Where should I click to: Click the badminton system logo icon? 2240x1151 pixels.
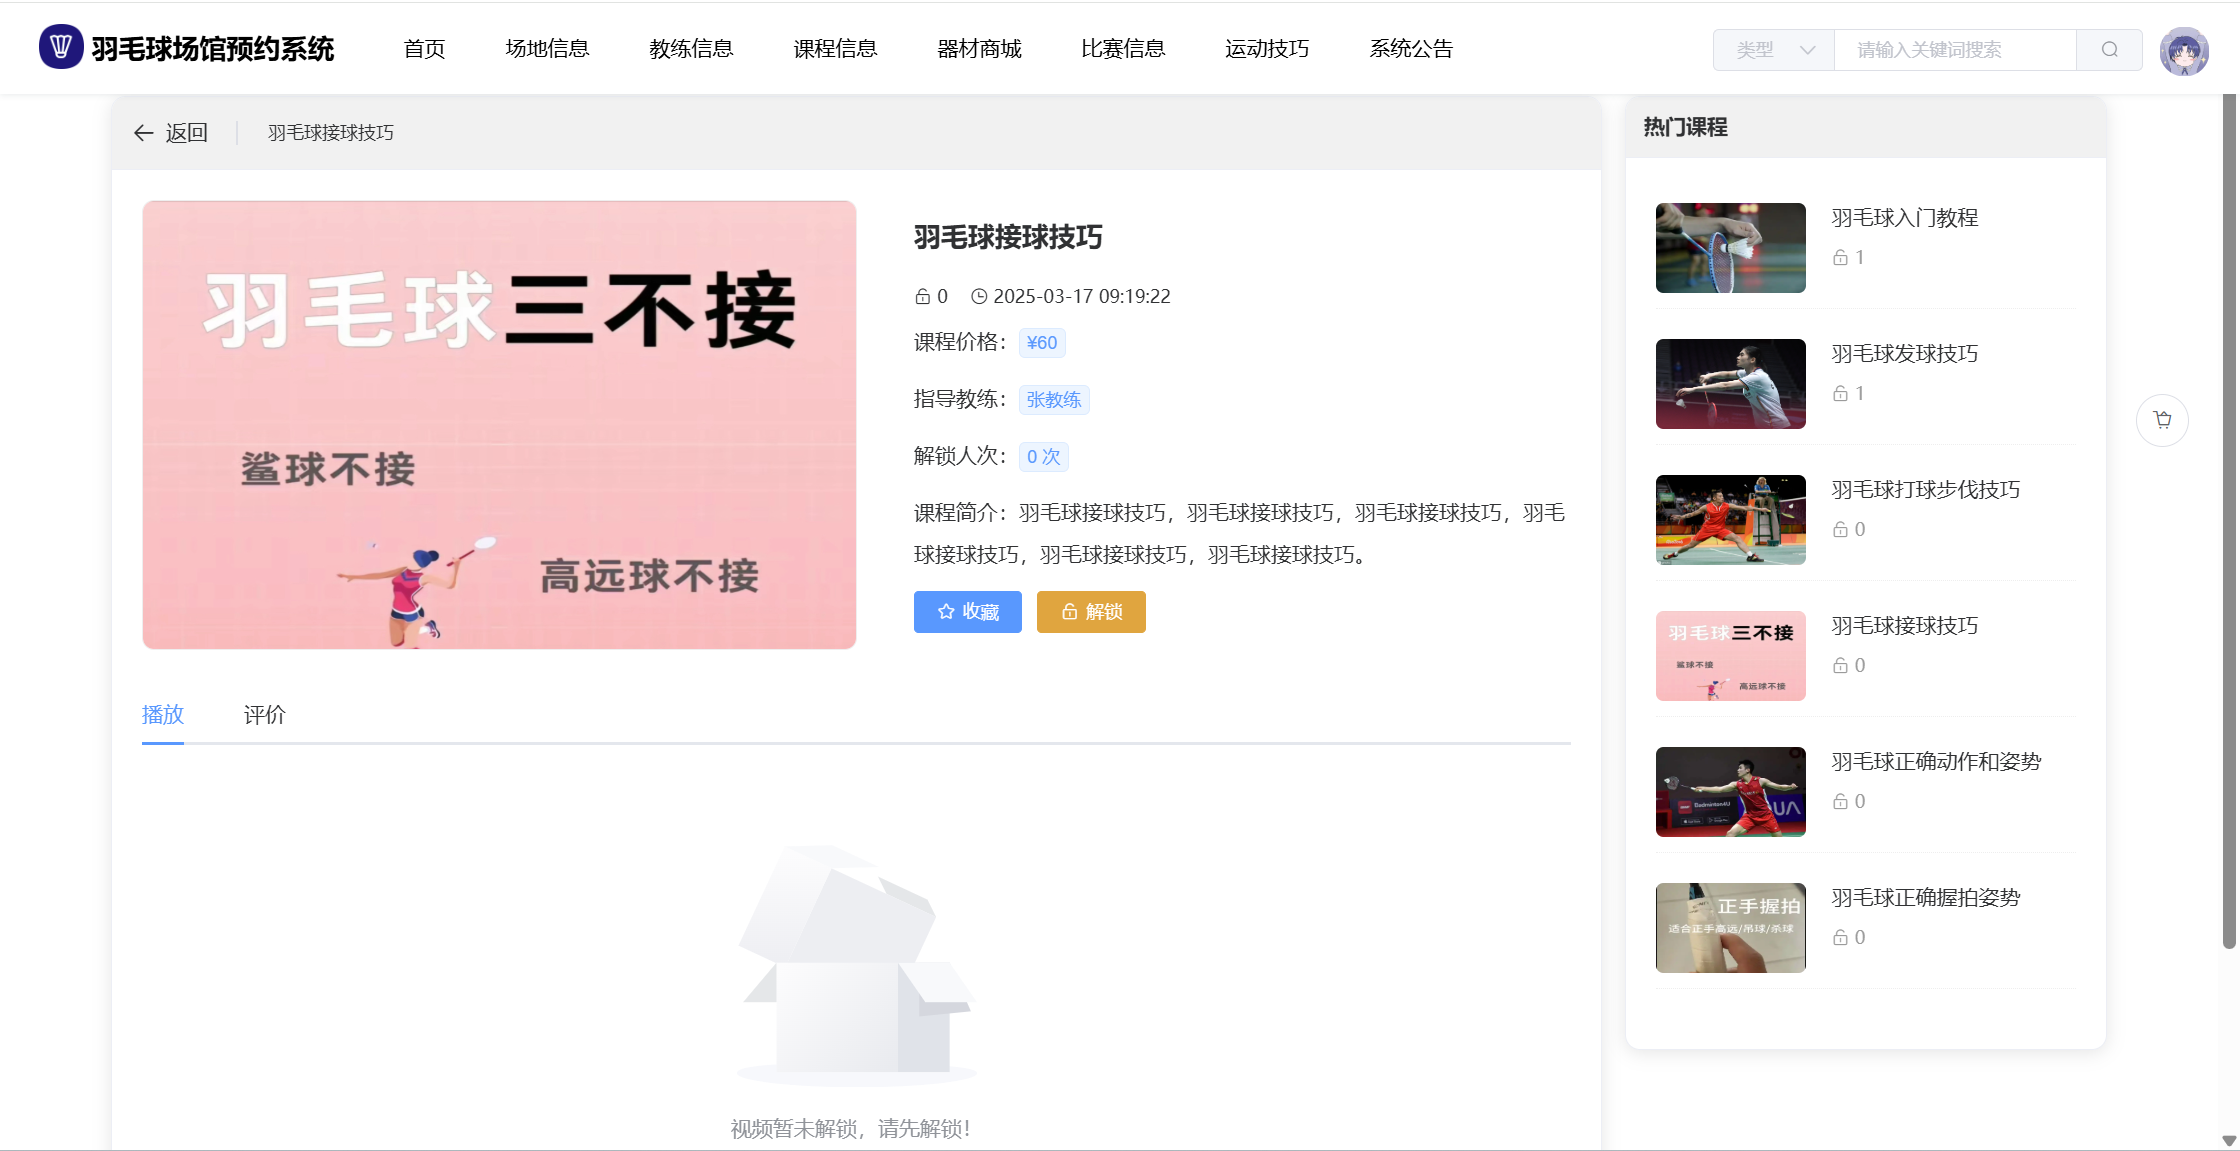(x=60, y=47)
